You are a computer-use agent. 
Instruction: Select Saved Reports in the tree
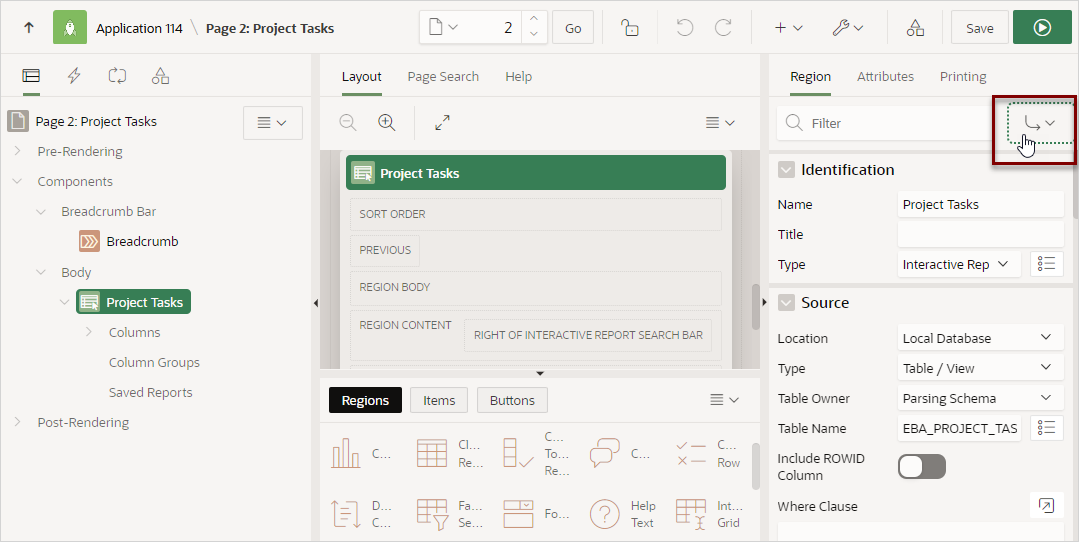point(151,393)
